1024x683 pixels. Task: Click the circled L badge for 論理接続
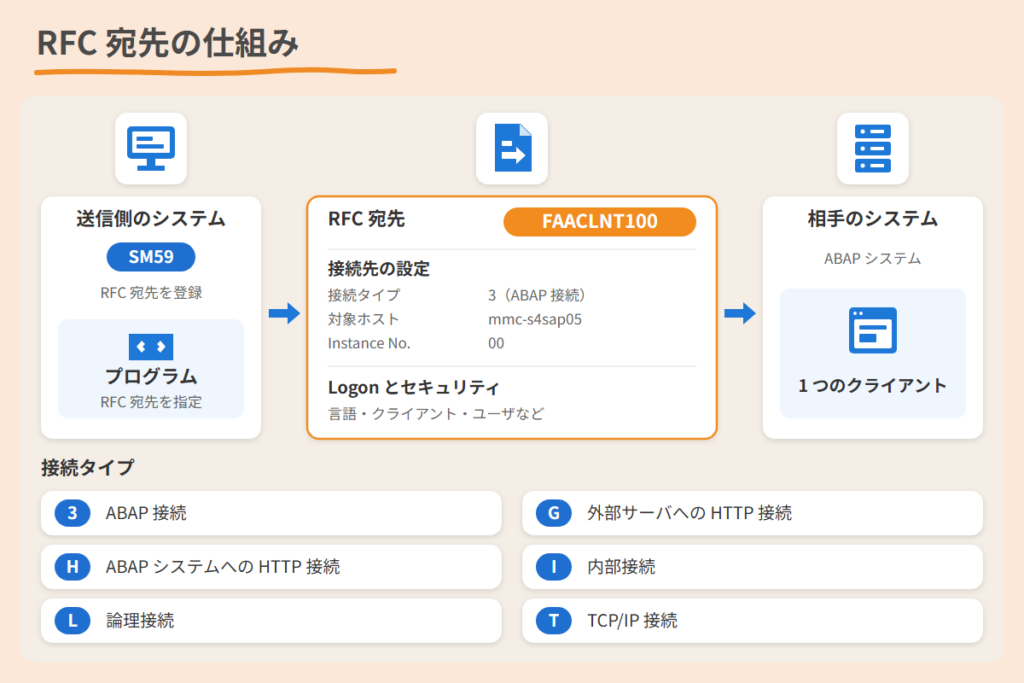(72, 620)
